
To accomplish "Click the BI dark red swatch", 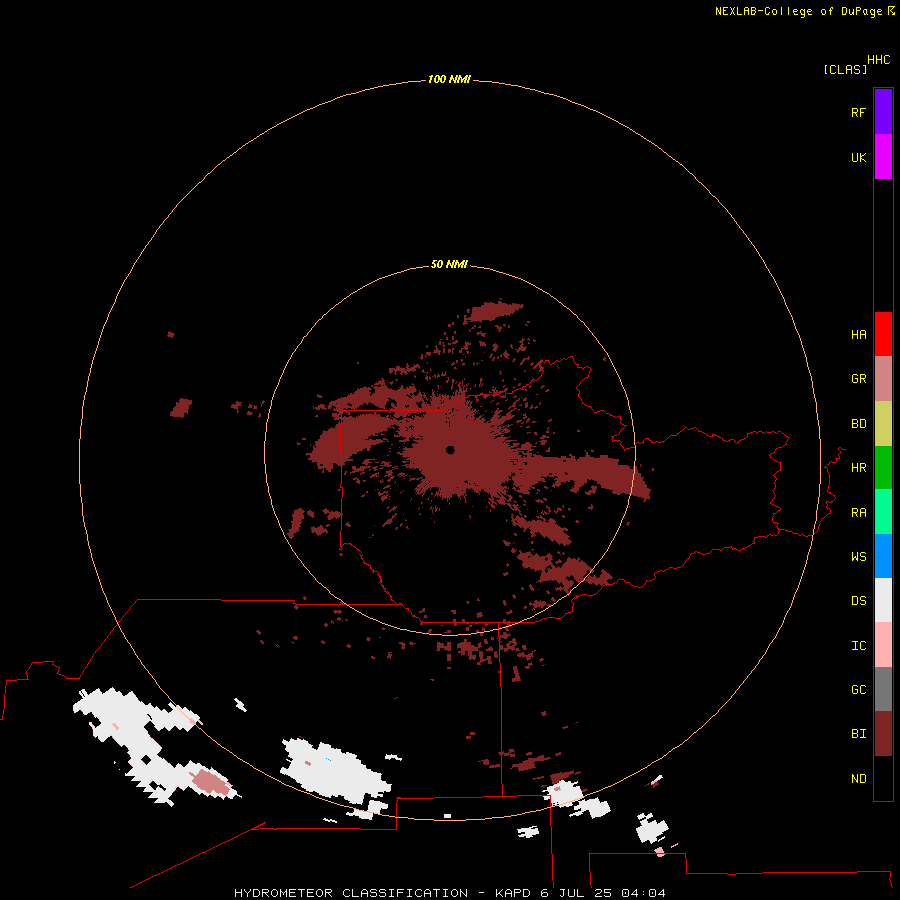I will pos(883,734).
